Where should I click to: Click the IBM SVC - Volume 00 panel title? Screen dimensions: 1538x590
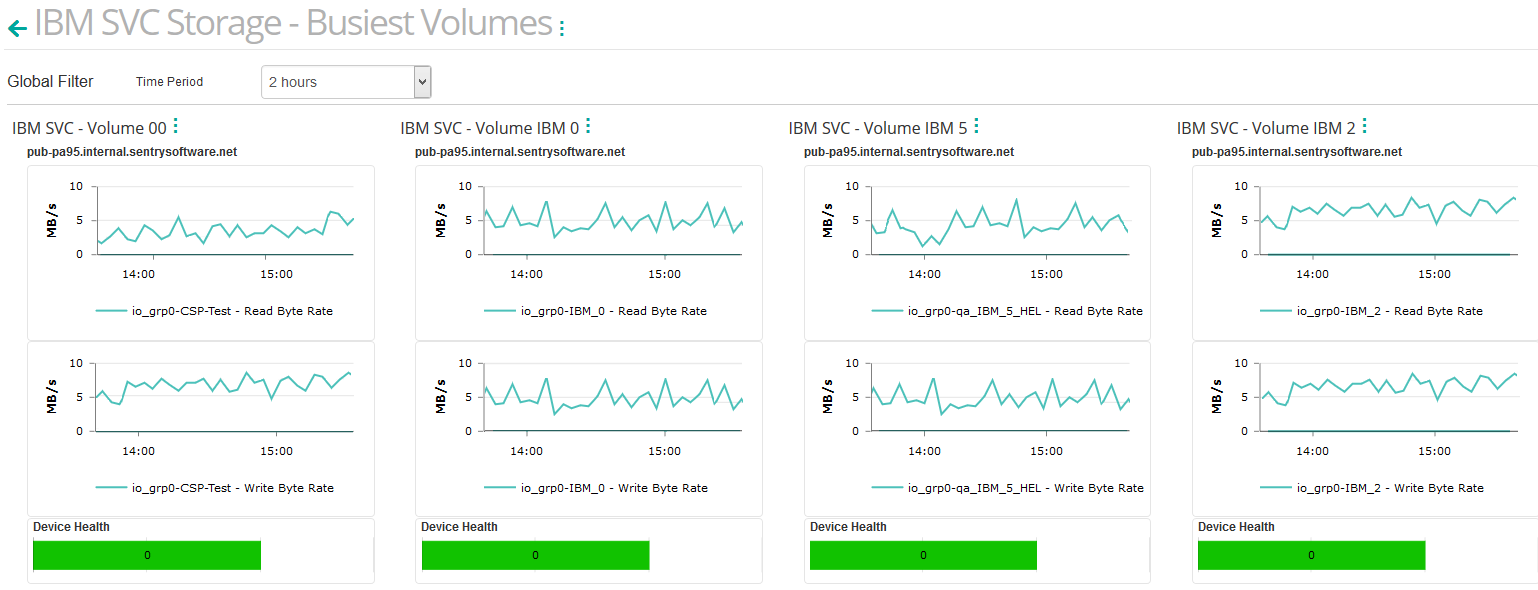tap(89, 128)
